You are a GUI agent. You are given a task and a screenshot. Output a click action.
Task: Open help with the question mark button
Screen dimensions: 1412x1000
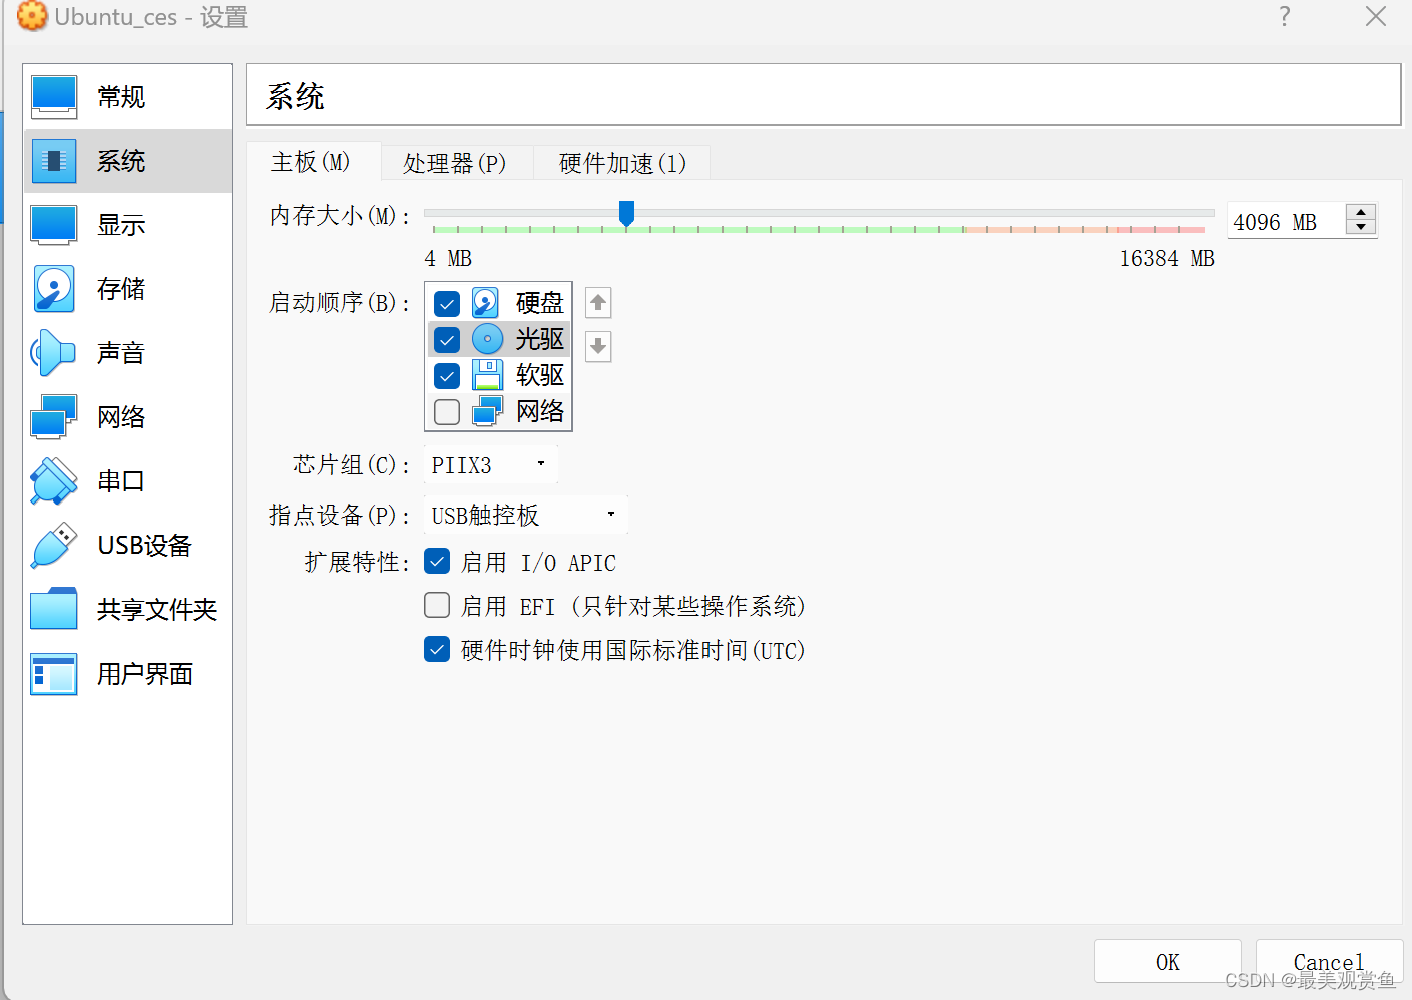click(x=1285, y=16)
